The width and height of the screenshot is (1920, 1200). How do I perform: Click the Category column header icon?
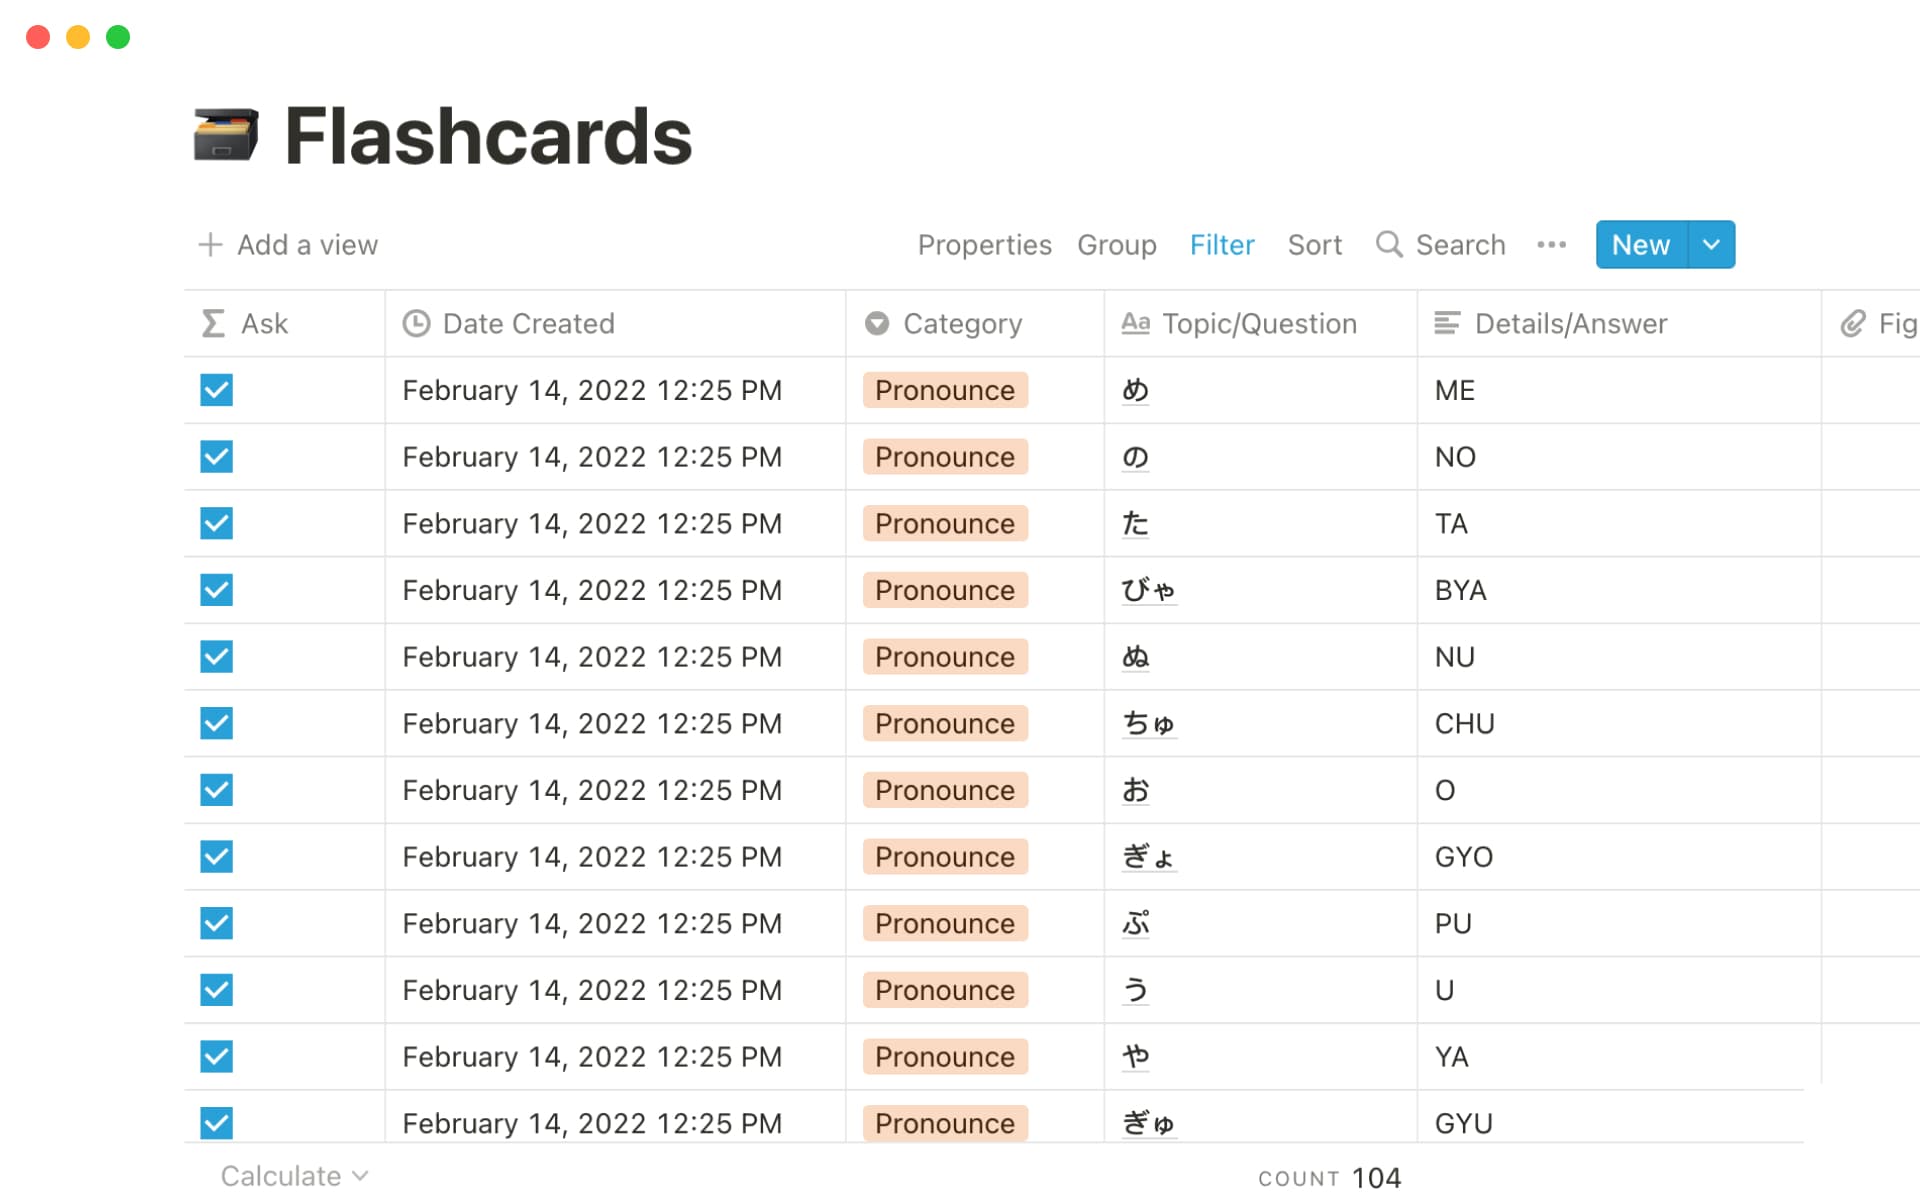coord(876,323)
